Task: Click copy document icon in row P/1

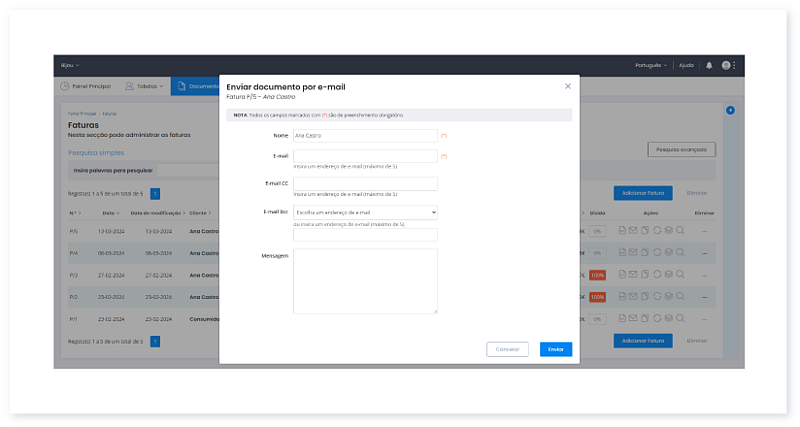Action: pyautogui.click(x=645, y=318)
